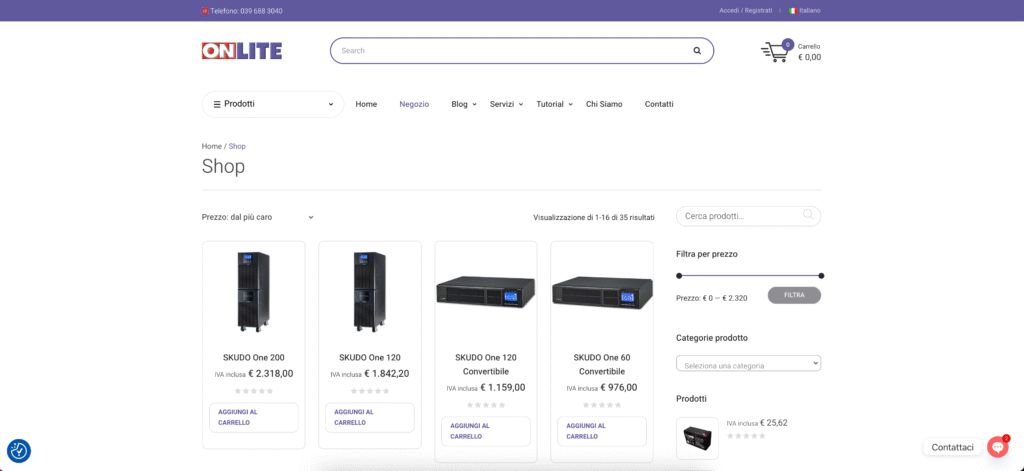This screenshot has width=1024, height=471.
Task: Click the Prodotti hamburger menu icon
Action: coord(217,105)
